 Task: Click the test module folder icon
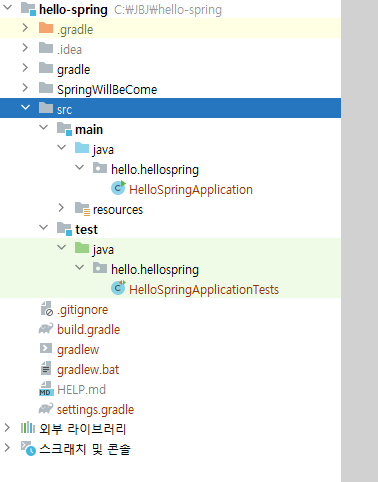(x=64, y=229)
